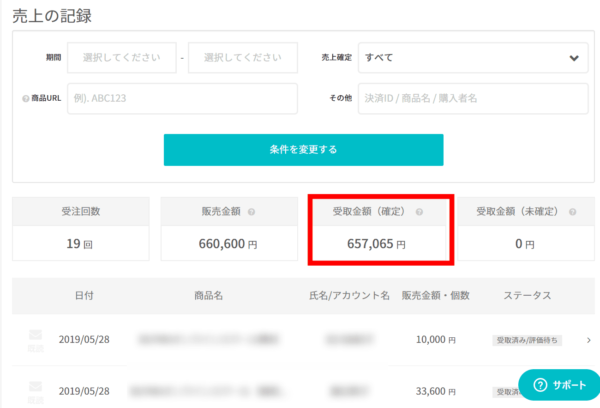600x408 pixels.
Task: Click the 条件を変更する button
Action: pos(303,150)
